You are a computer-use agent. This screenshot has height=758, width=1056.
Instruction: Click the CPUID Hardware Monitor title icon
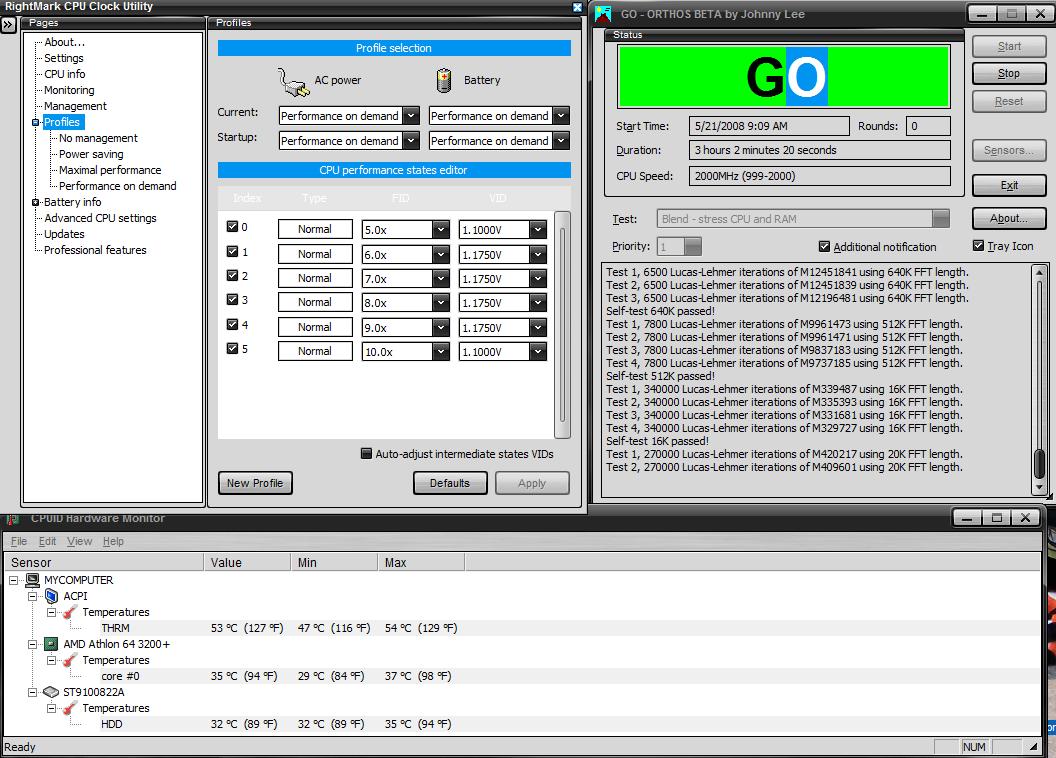tap(12, 519)
